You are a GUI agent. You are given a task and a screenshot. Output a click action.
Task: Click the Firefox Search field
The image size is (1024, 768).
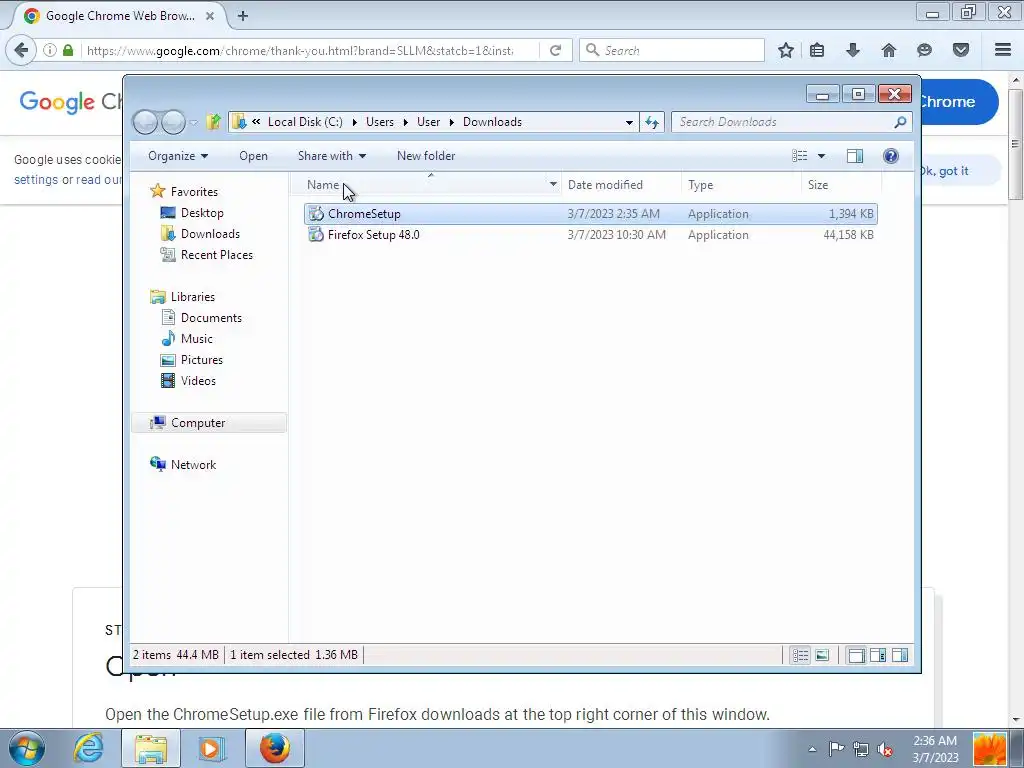[672, 50]
